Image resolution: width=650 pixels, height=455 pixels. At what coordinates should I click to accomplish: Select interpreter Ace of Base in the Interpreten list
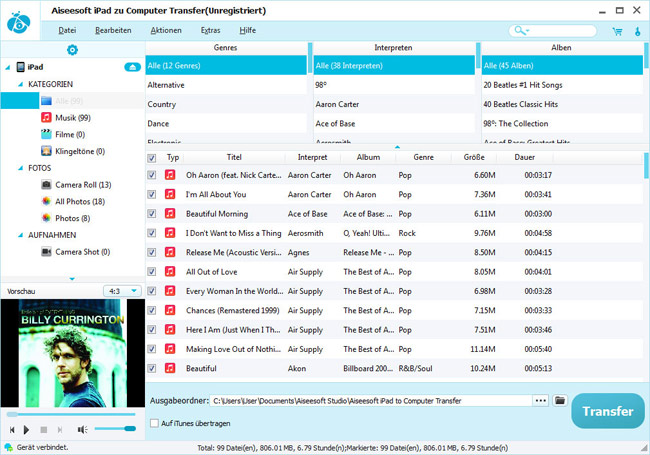[394, 123]
